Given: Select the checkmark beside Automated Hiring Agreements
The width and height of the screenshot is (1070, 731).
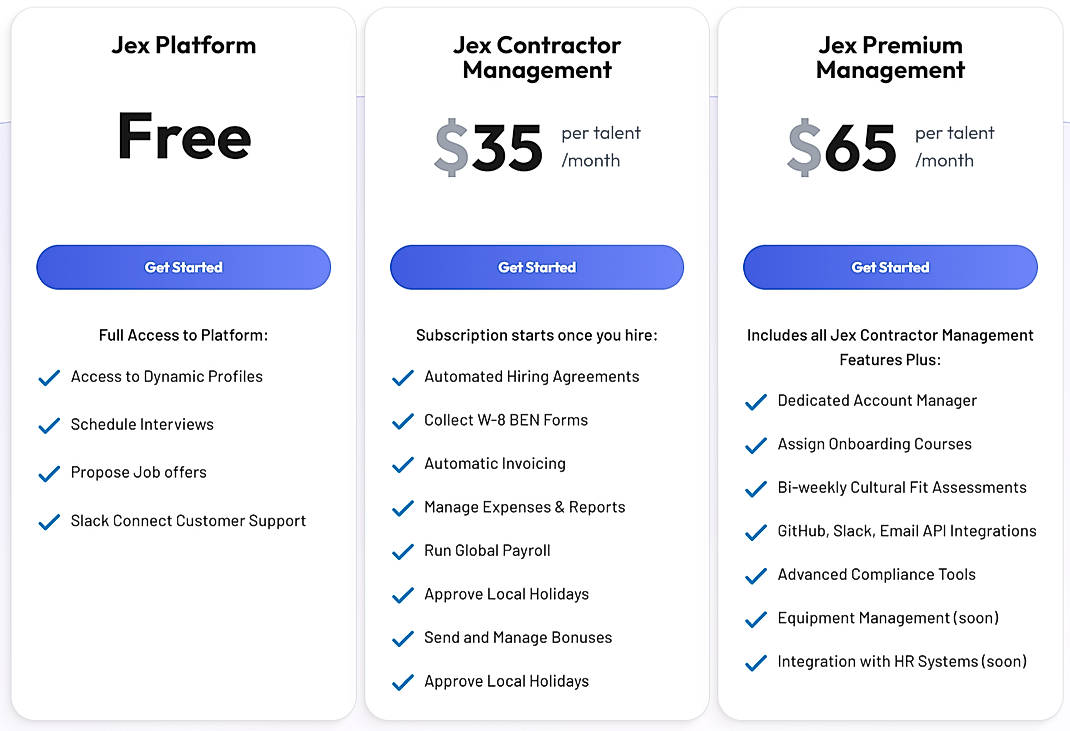Looking at the screenshot, I should (403, 378).
